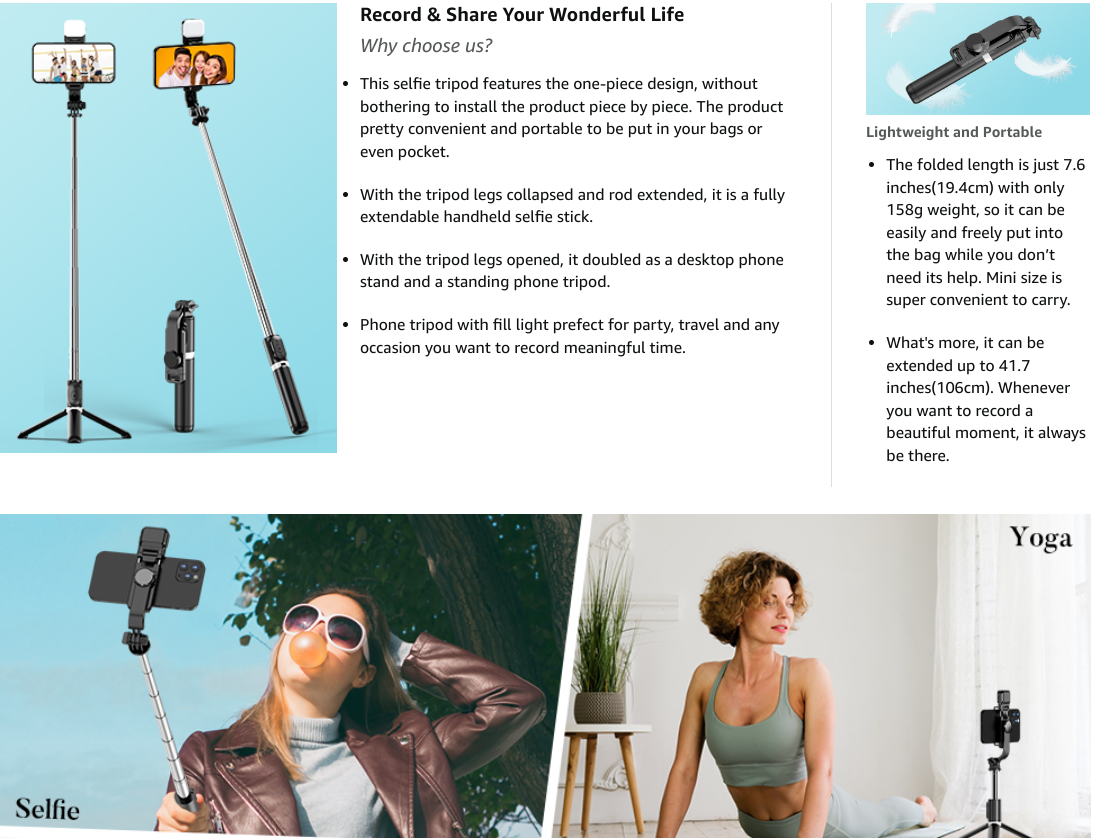Image resolution: width=1097 pixels, height=838 pixels.
Task: Click the black tripod legs at base
Action: point(74,423)
